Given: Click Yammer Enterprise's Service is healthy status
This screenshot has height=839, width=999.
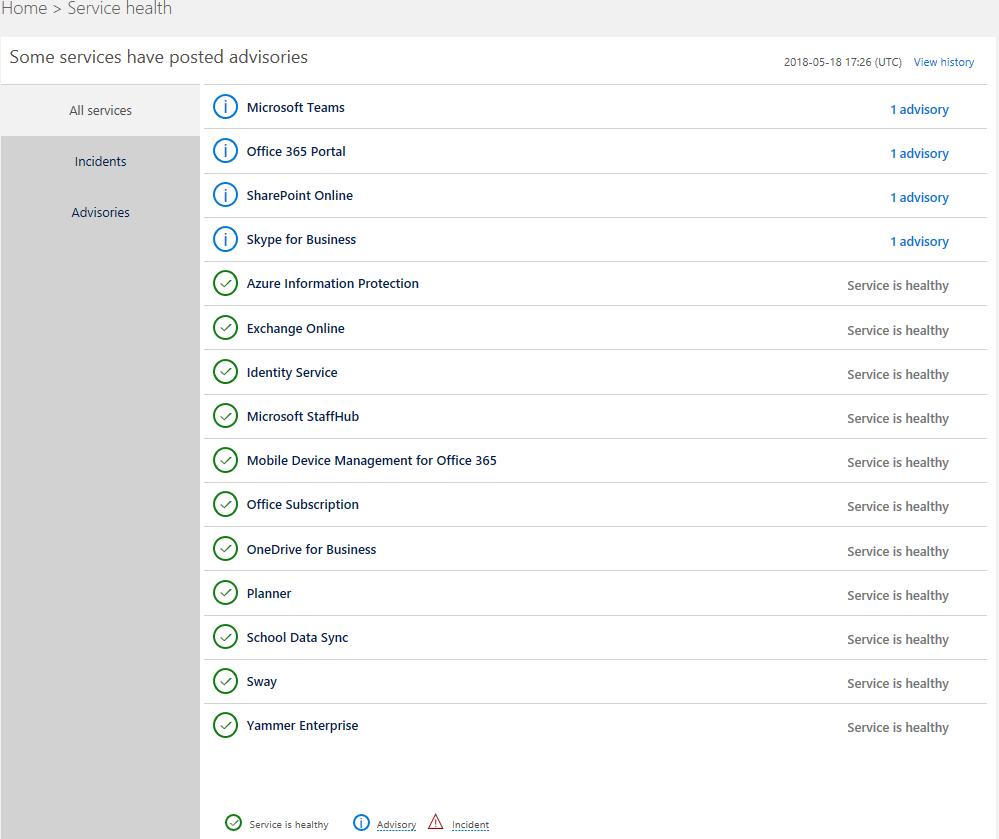Looking at the screenshot, I should coord(898,727).
